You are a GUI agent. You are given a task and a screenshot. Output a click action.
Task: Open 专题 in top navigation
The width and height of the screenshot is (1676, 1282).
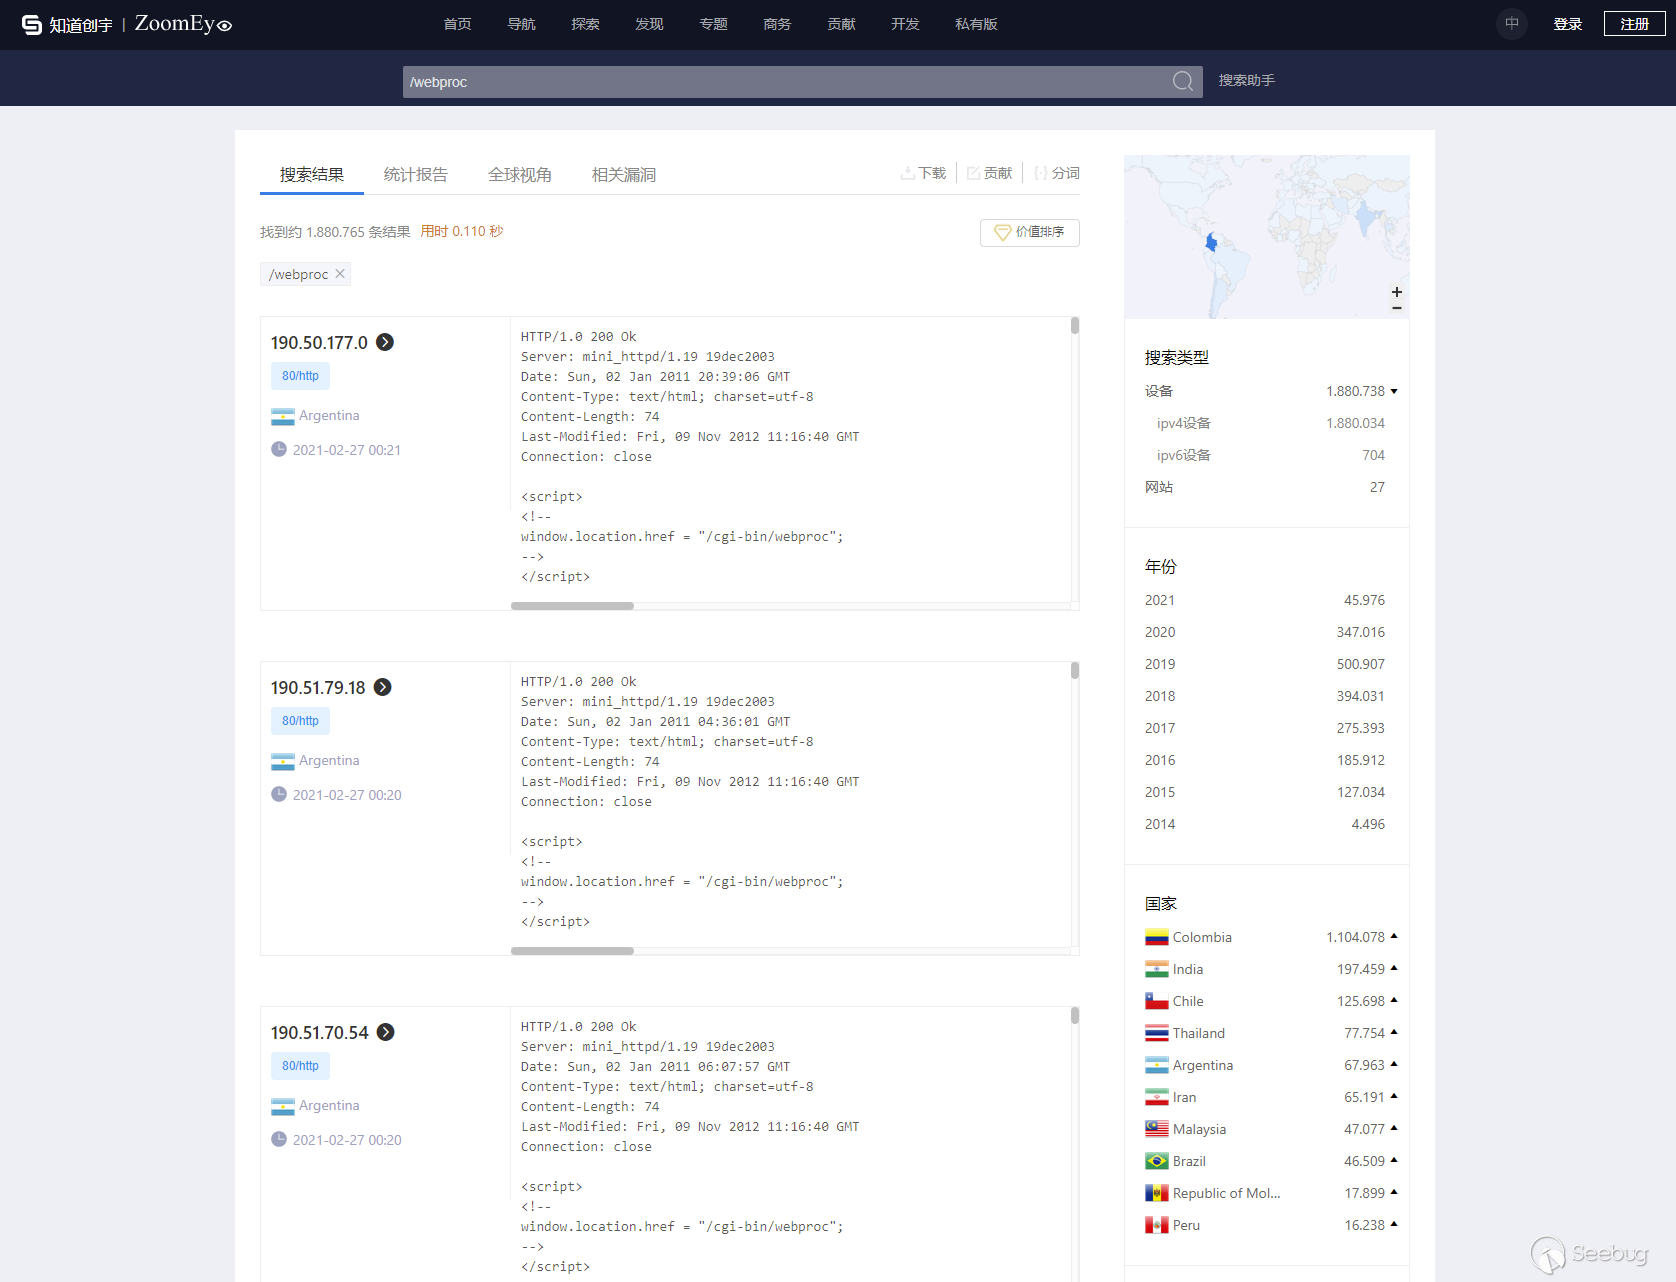(714, 24)
